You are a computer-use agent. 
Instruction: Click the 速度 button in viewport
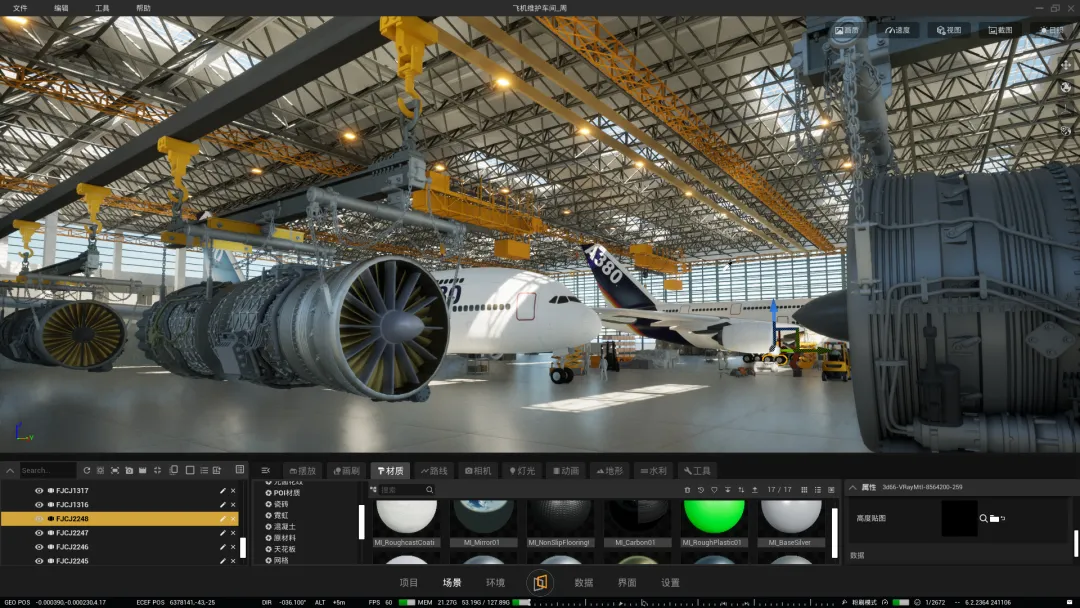click(x=897, y=30)
